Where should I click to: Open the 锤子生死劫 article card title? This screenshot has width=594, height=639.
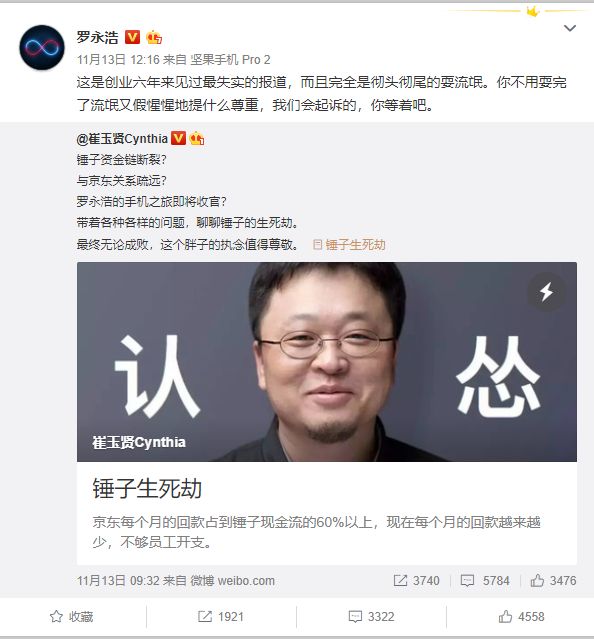pyautogui.click(x=147, y=488)
